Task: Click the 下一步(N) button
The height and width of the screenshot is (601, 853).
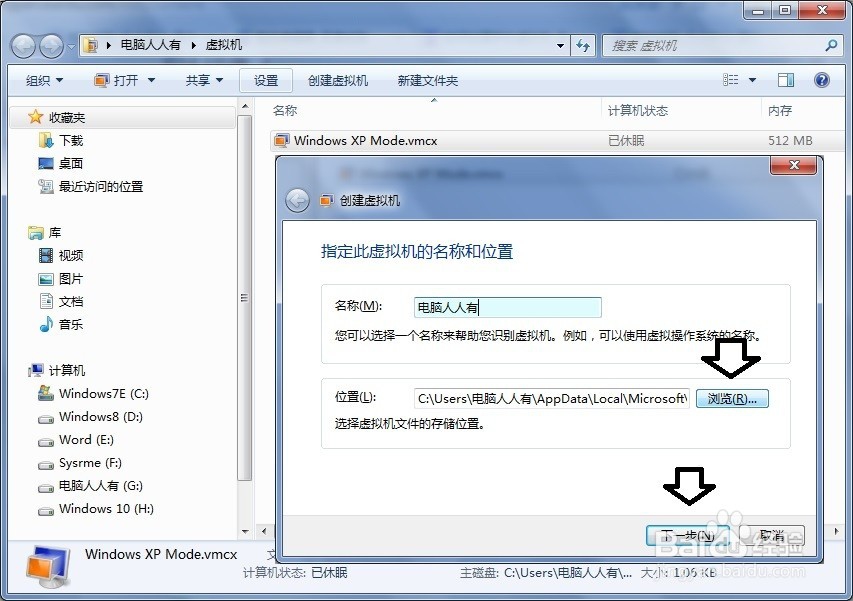Action: pos(688,536)
